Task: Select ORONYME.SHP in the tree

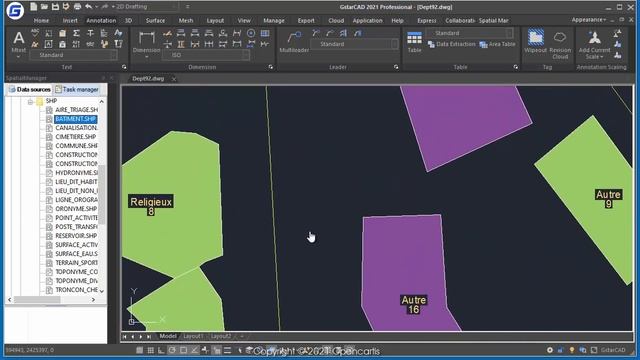Action: click(x=76, y=209)
